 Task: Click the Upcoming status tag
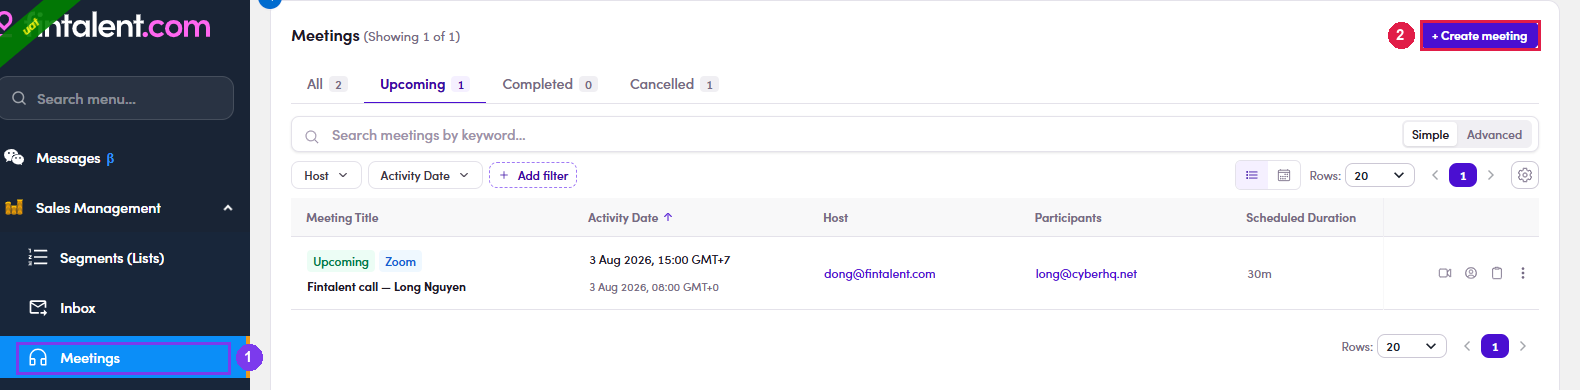(x=341, y=261)
